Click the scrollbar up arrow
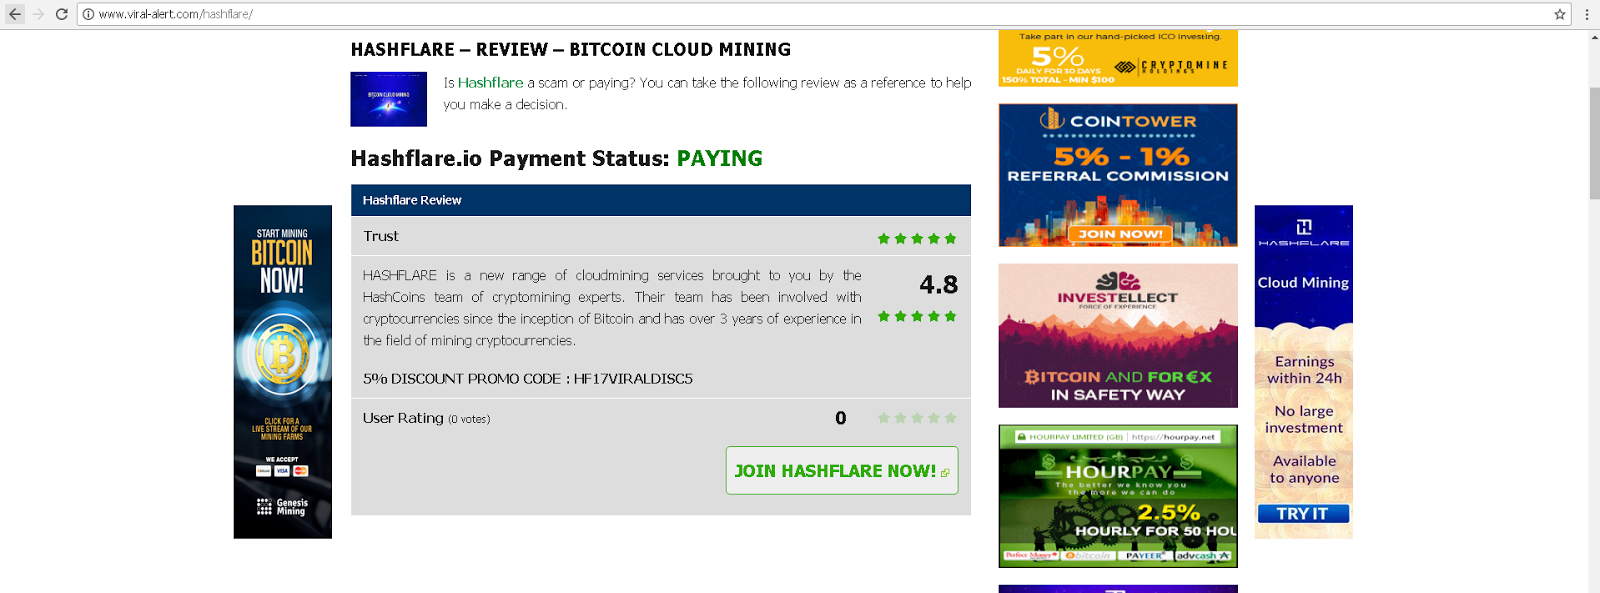 (1594, 36)
